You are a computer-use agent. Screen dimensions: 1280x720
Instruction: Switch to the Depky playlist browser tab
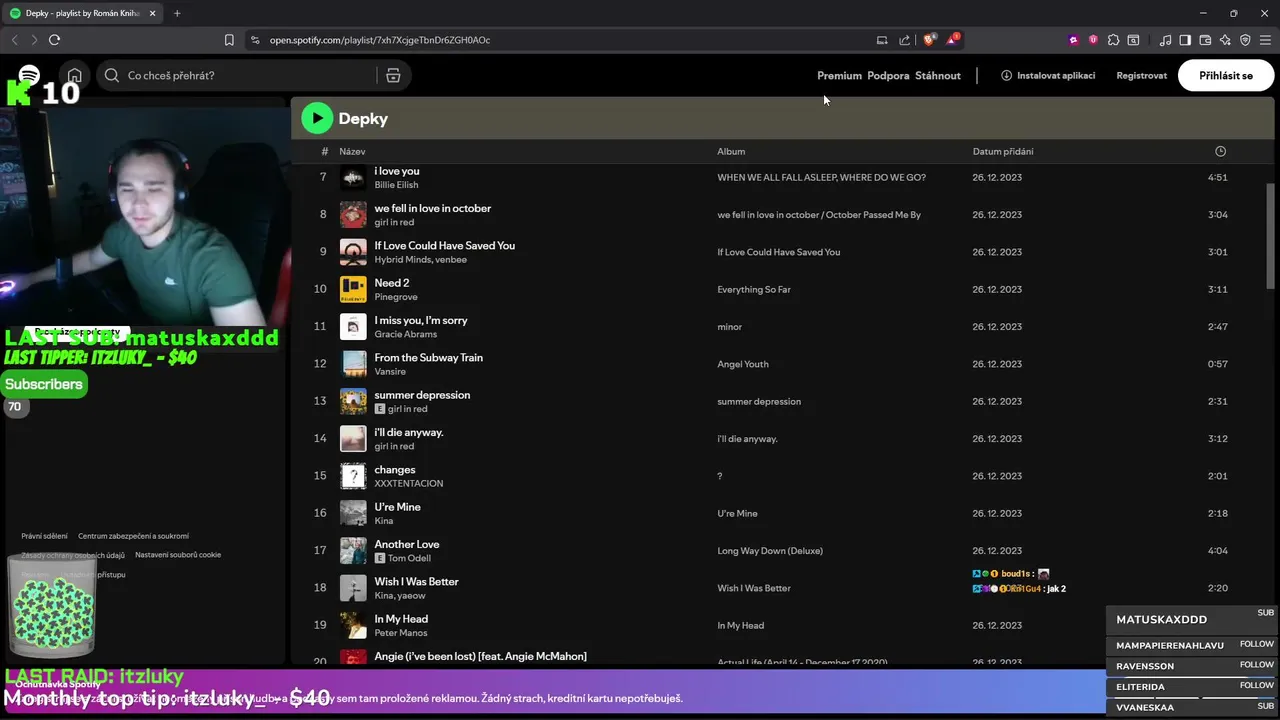(82, 13)
